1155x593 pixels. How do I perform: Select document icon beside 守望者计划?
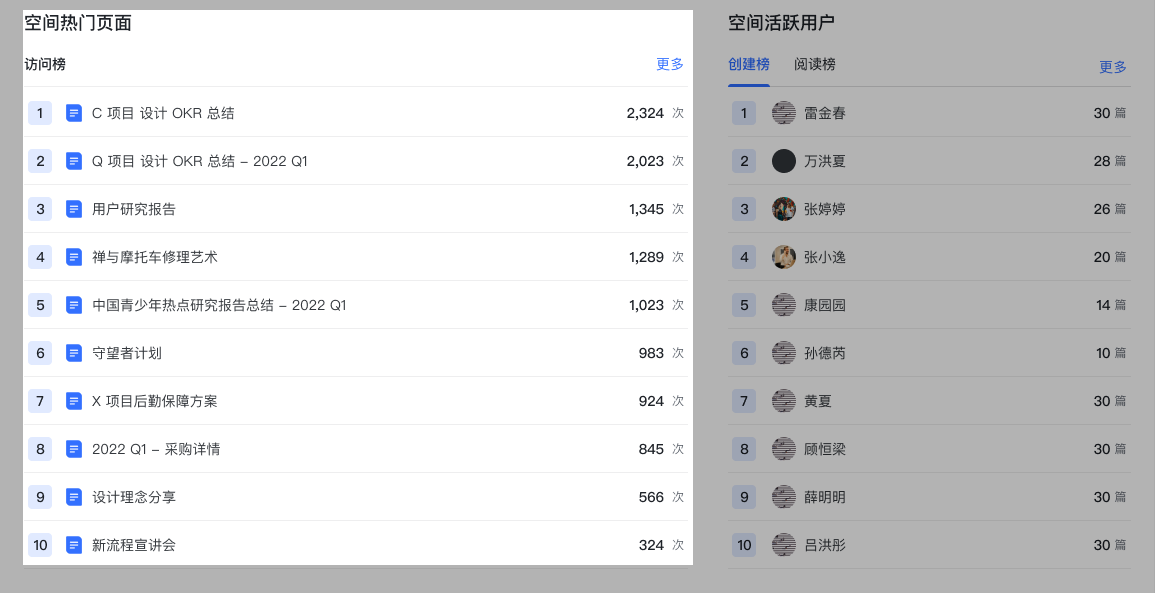point(74,353)
